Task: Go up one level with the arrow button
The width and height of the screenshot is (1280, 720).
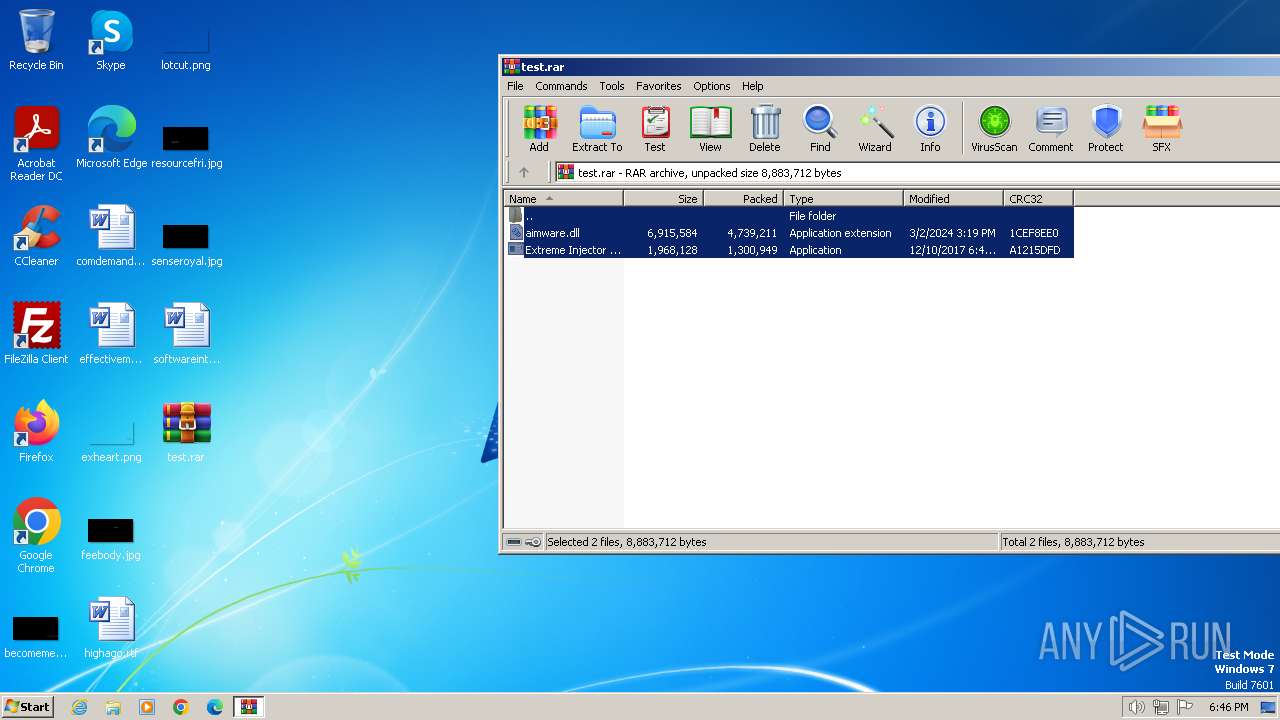Action: click(524, 172)
